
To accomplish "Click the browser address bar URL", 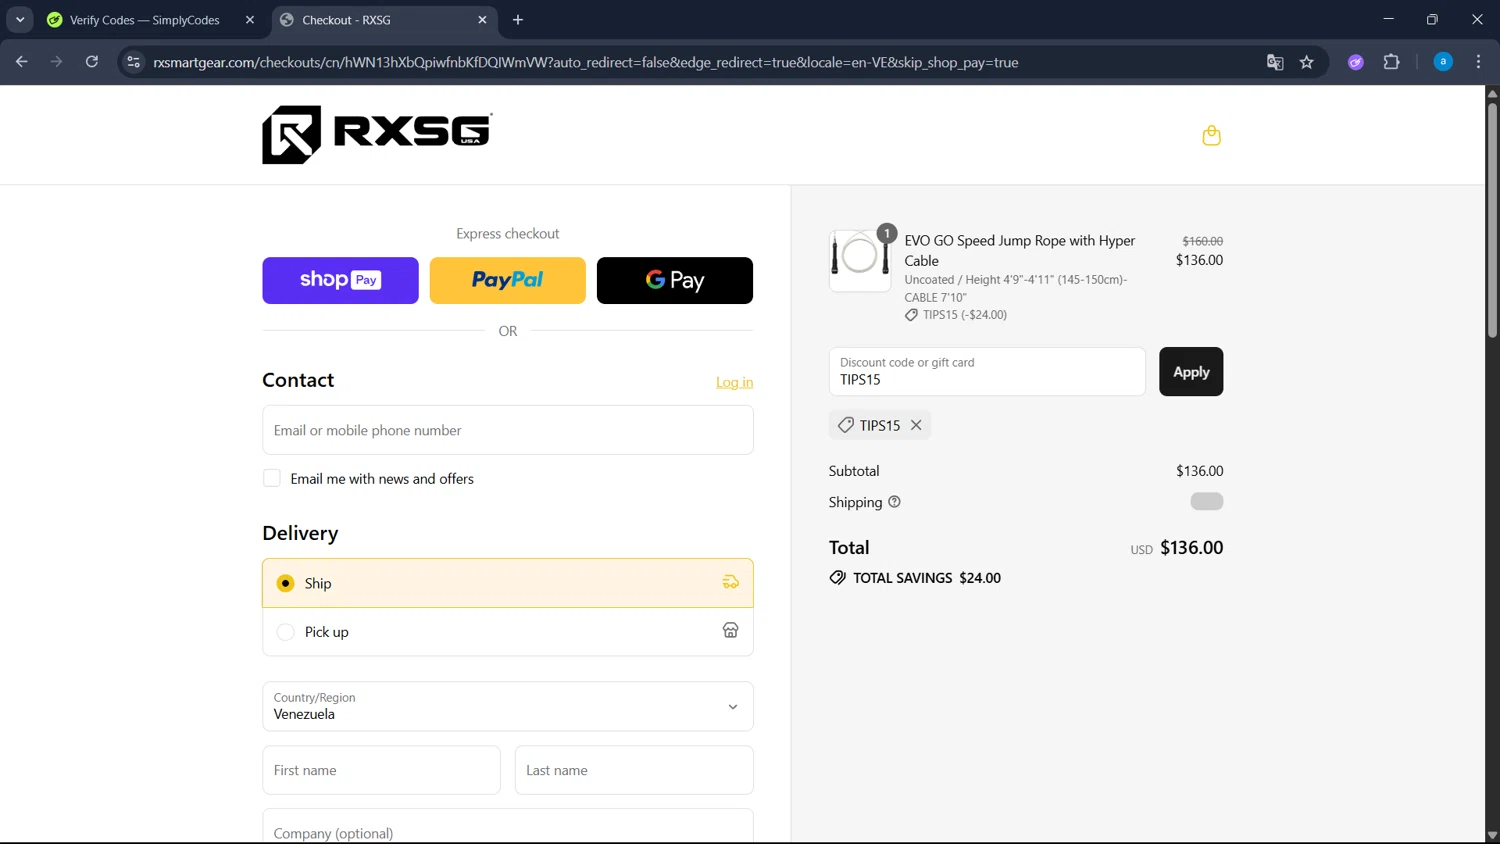I will point(586,62).
